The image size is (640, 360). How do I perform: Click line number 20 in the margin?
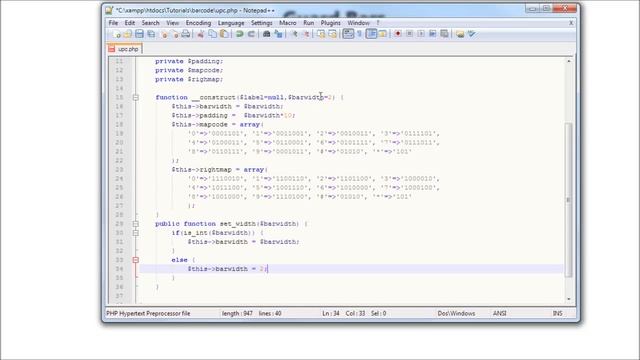[119, 143]
